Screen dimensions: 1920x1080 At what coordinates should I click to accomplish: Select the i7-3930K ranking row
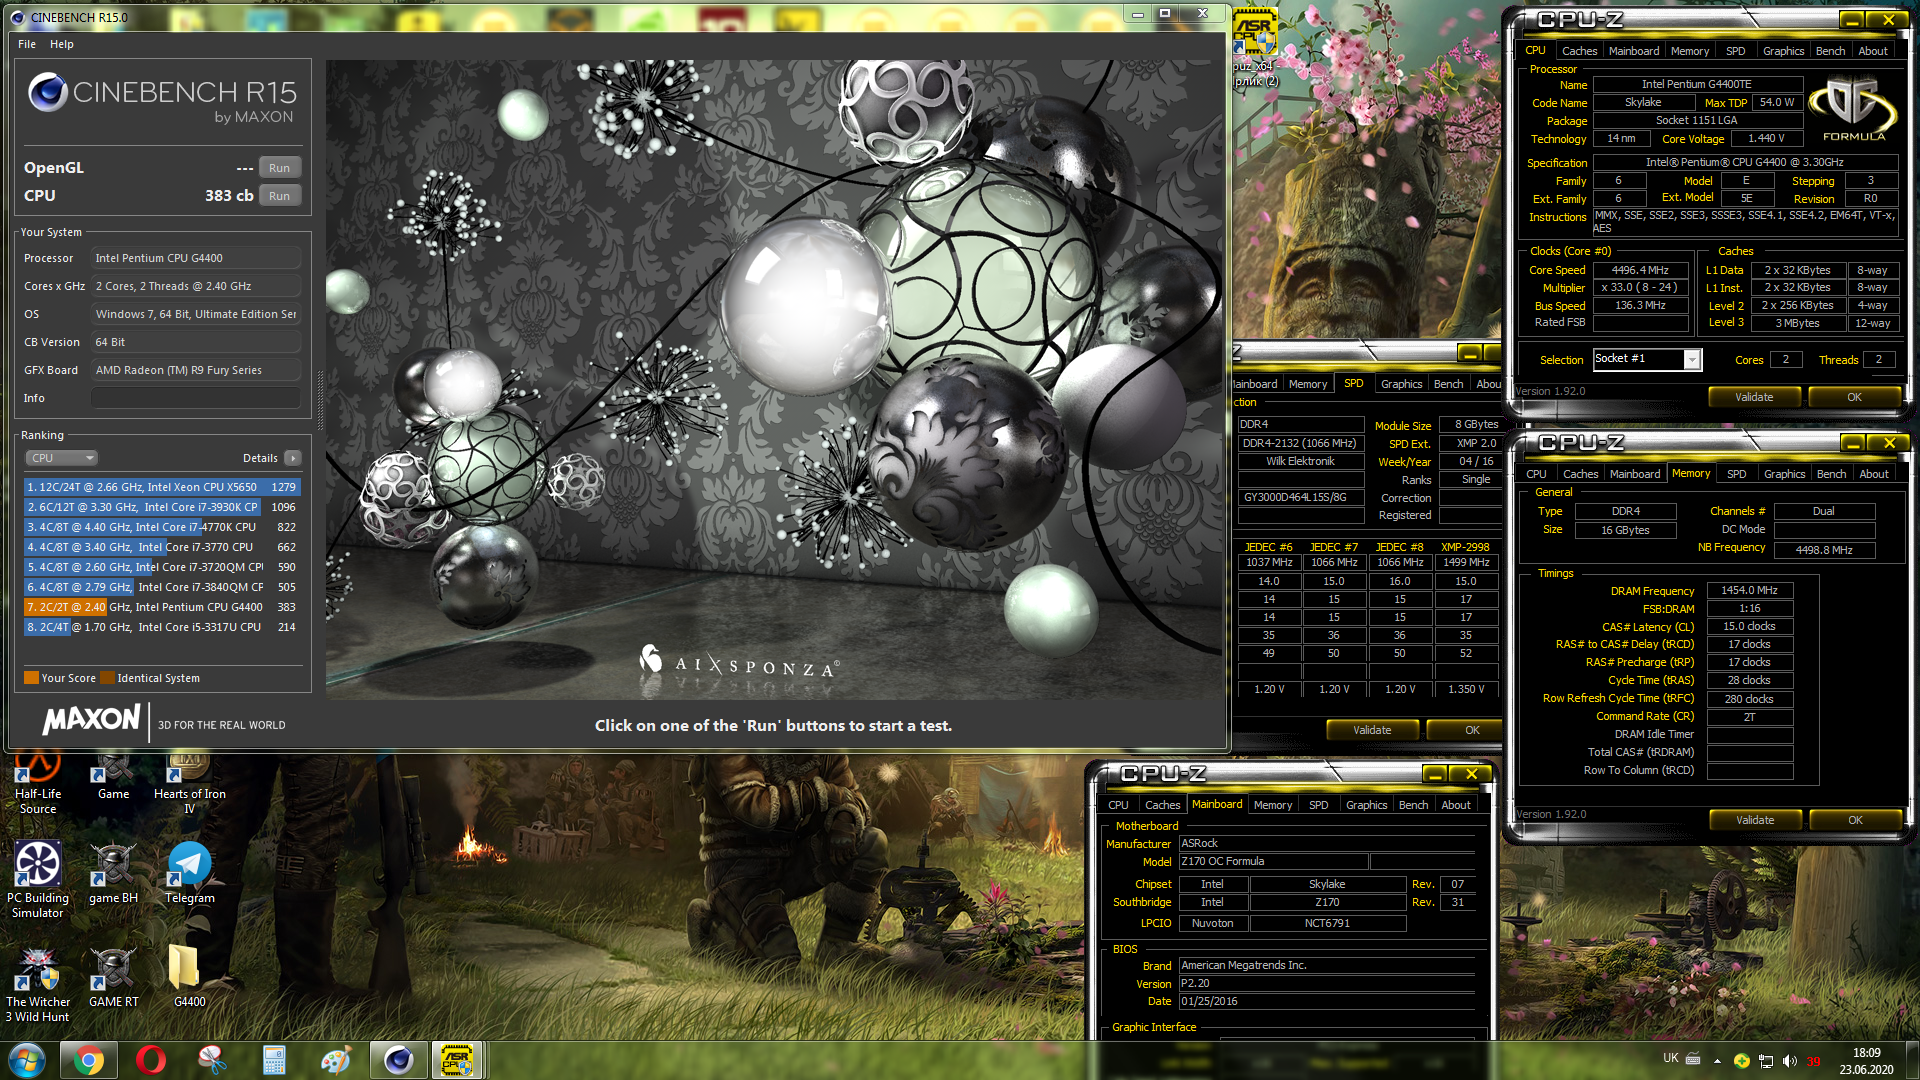pyautogui.click(x=162, y=507)
